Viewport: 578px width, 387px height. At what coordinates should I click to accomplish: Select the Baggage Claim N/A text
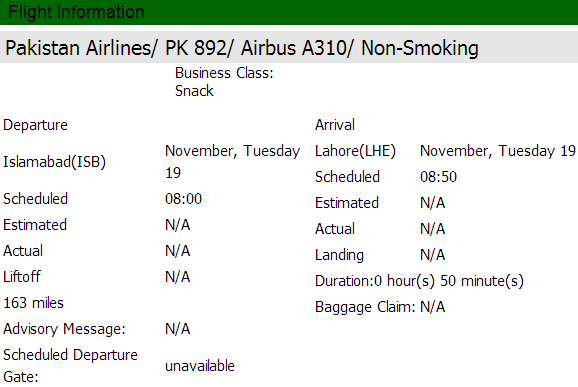380,307
